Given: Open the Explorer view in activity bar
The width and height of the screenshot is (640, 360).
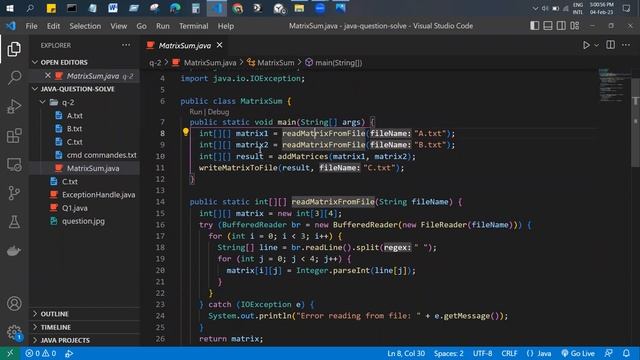Looking at the screenshot, I should click(x=14, y=49).
